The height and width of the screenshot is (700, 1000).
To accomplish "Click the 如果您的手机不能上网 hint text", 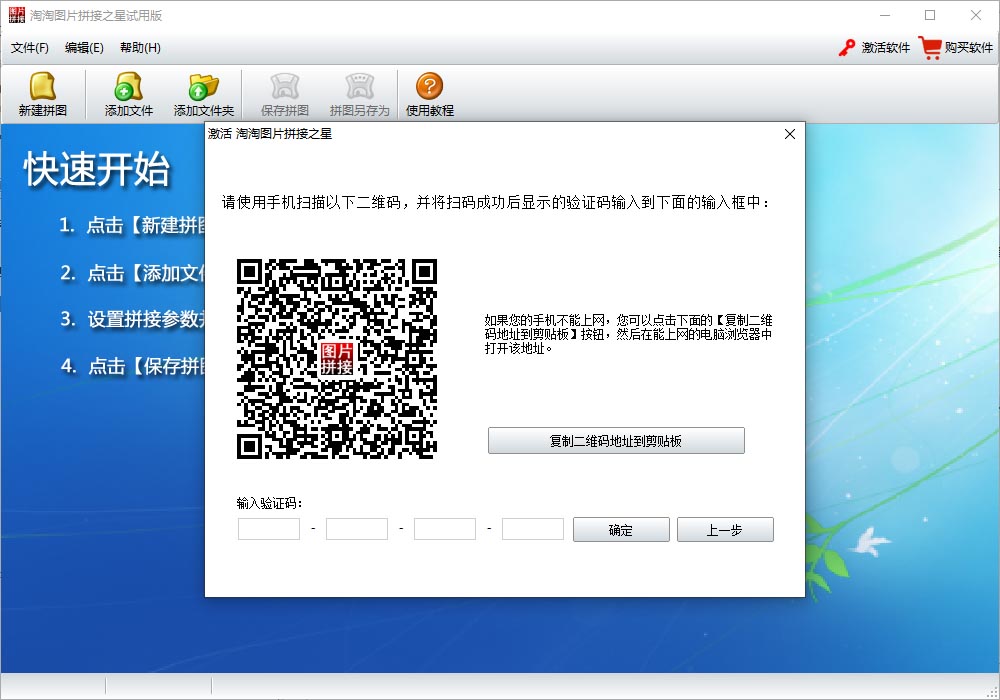I will tap(628, 334).
